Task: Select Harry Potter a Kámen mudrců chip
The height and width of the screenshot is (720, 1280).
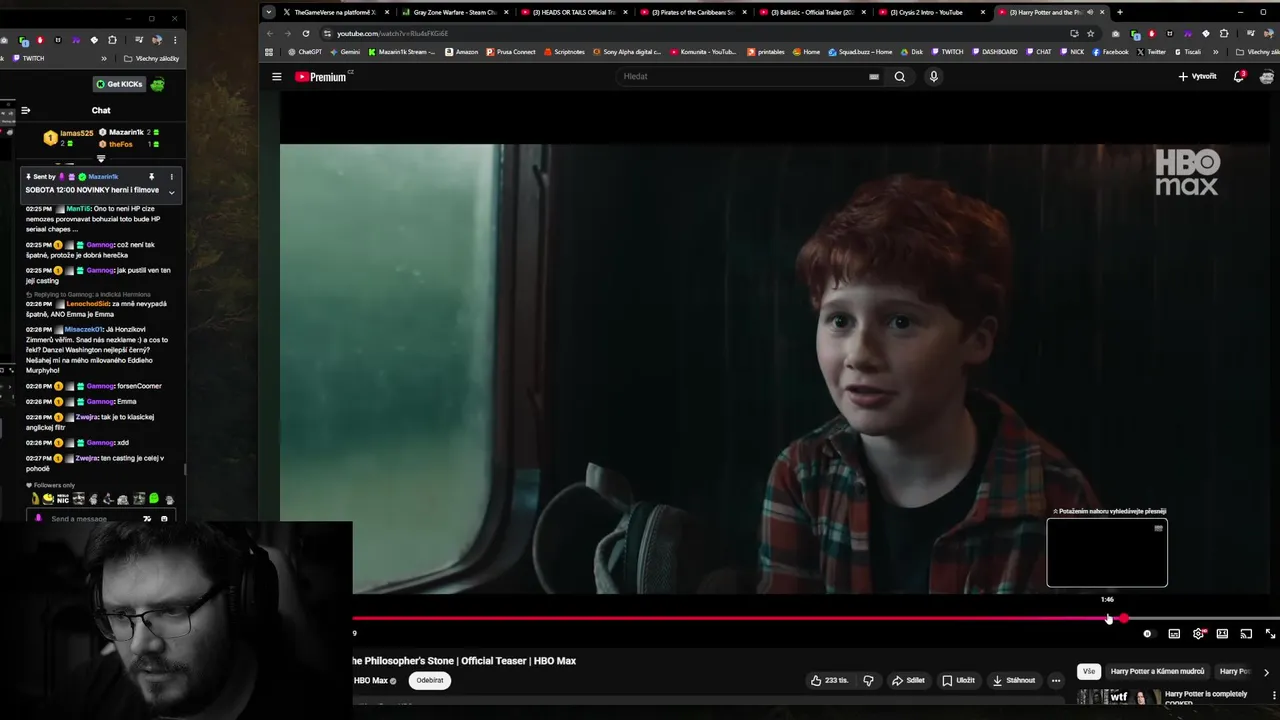Action: tap(1157, 671)
